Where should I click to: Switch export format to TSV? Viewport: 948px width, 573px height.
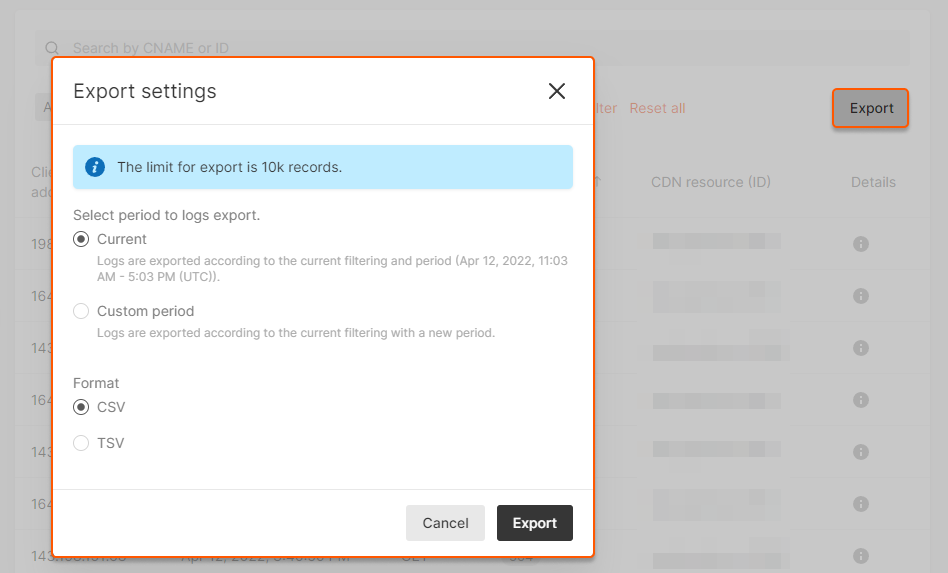pyautogui.click(x=82, y=443)
